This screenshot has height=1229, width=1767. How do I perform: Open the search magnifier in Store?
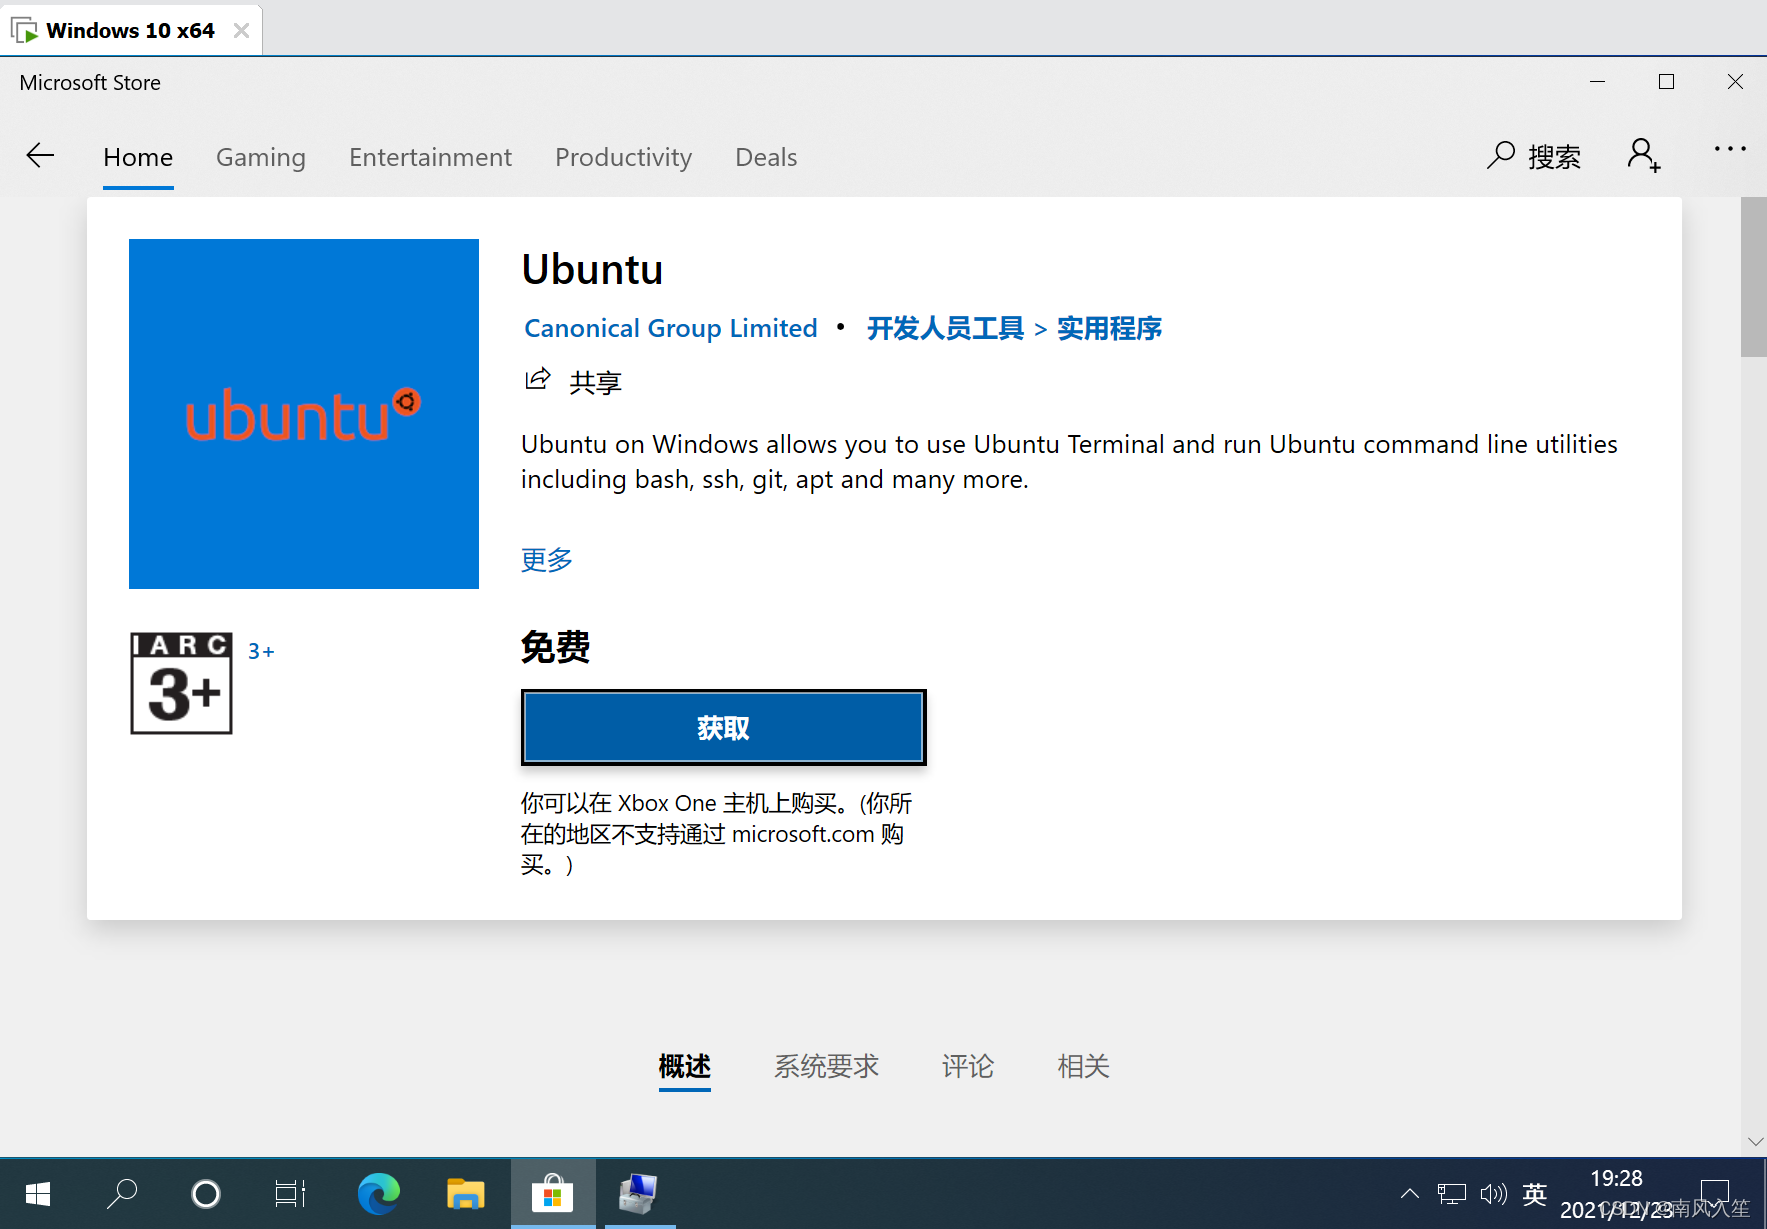point(1500,156)
